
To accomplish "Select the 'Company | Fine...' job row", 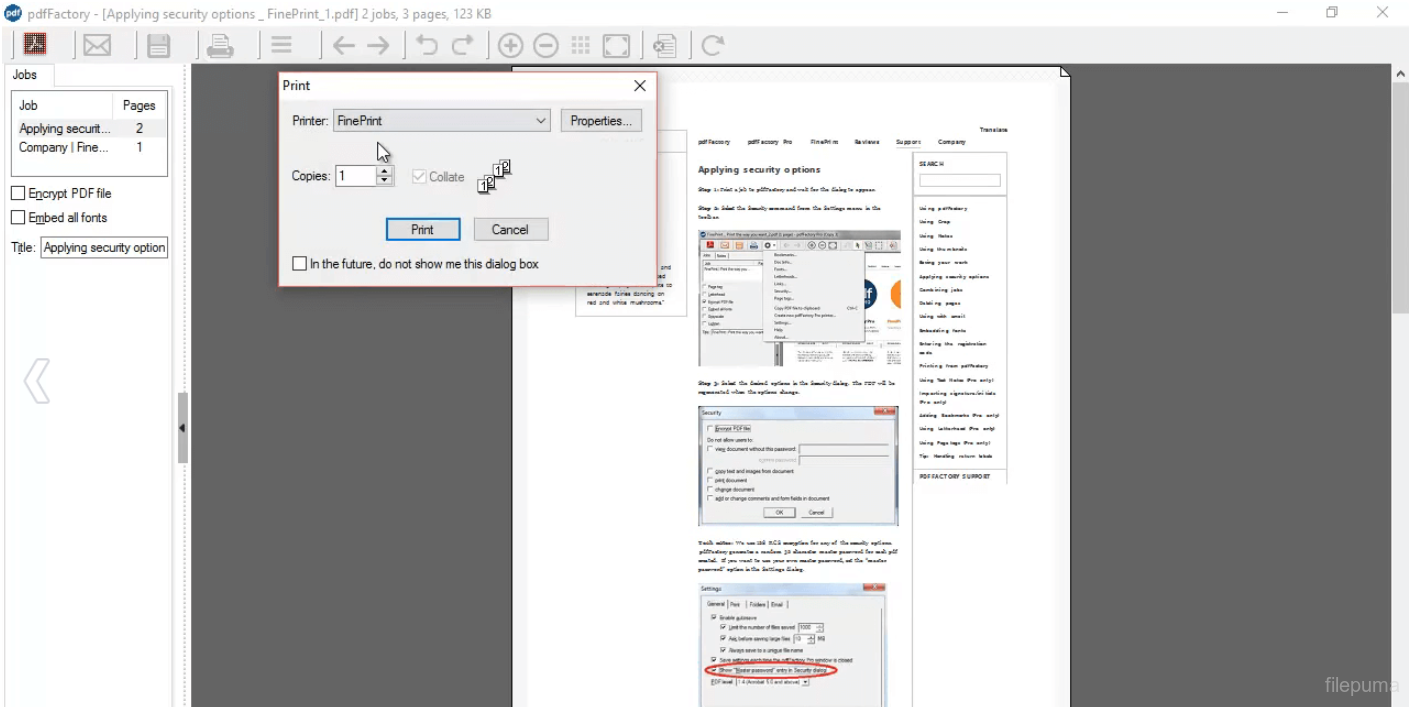I will point(89,147).
